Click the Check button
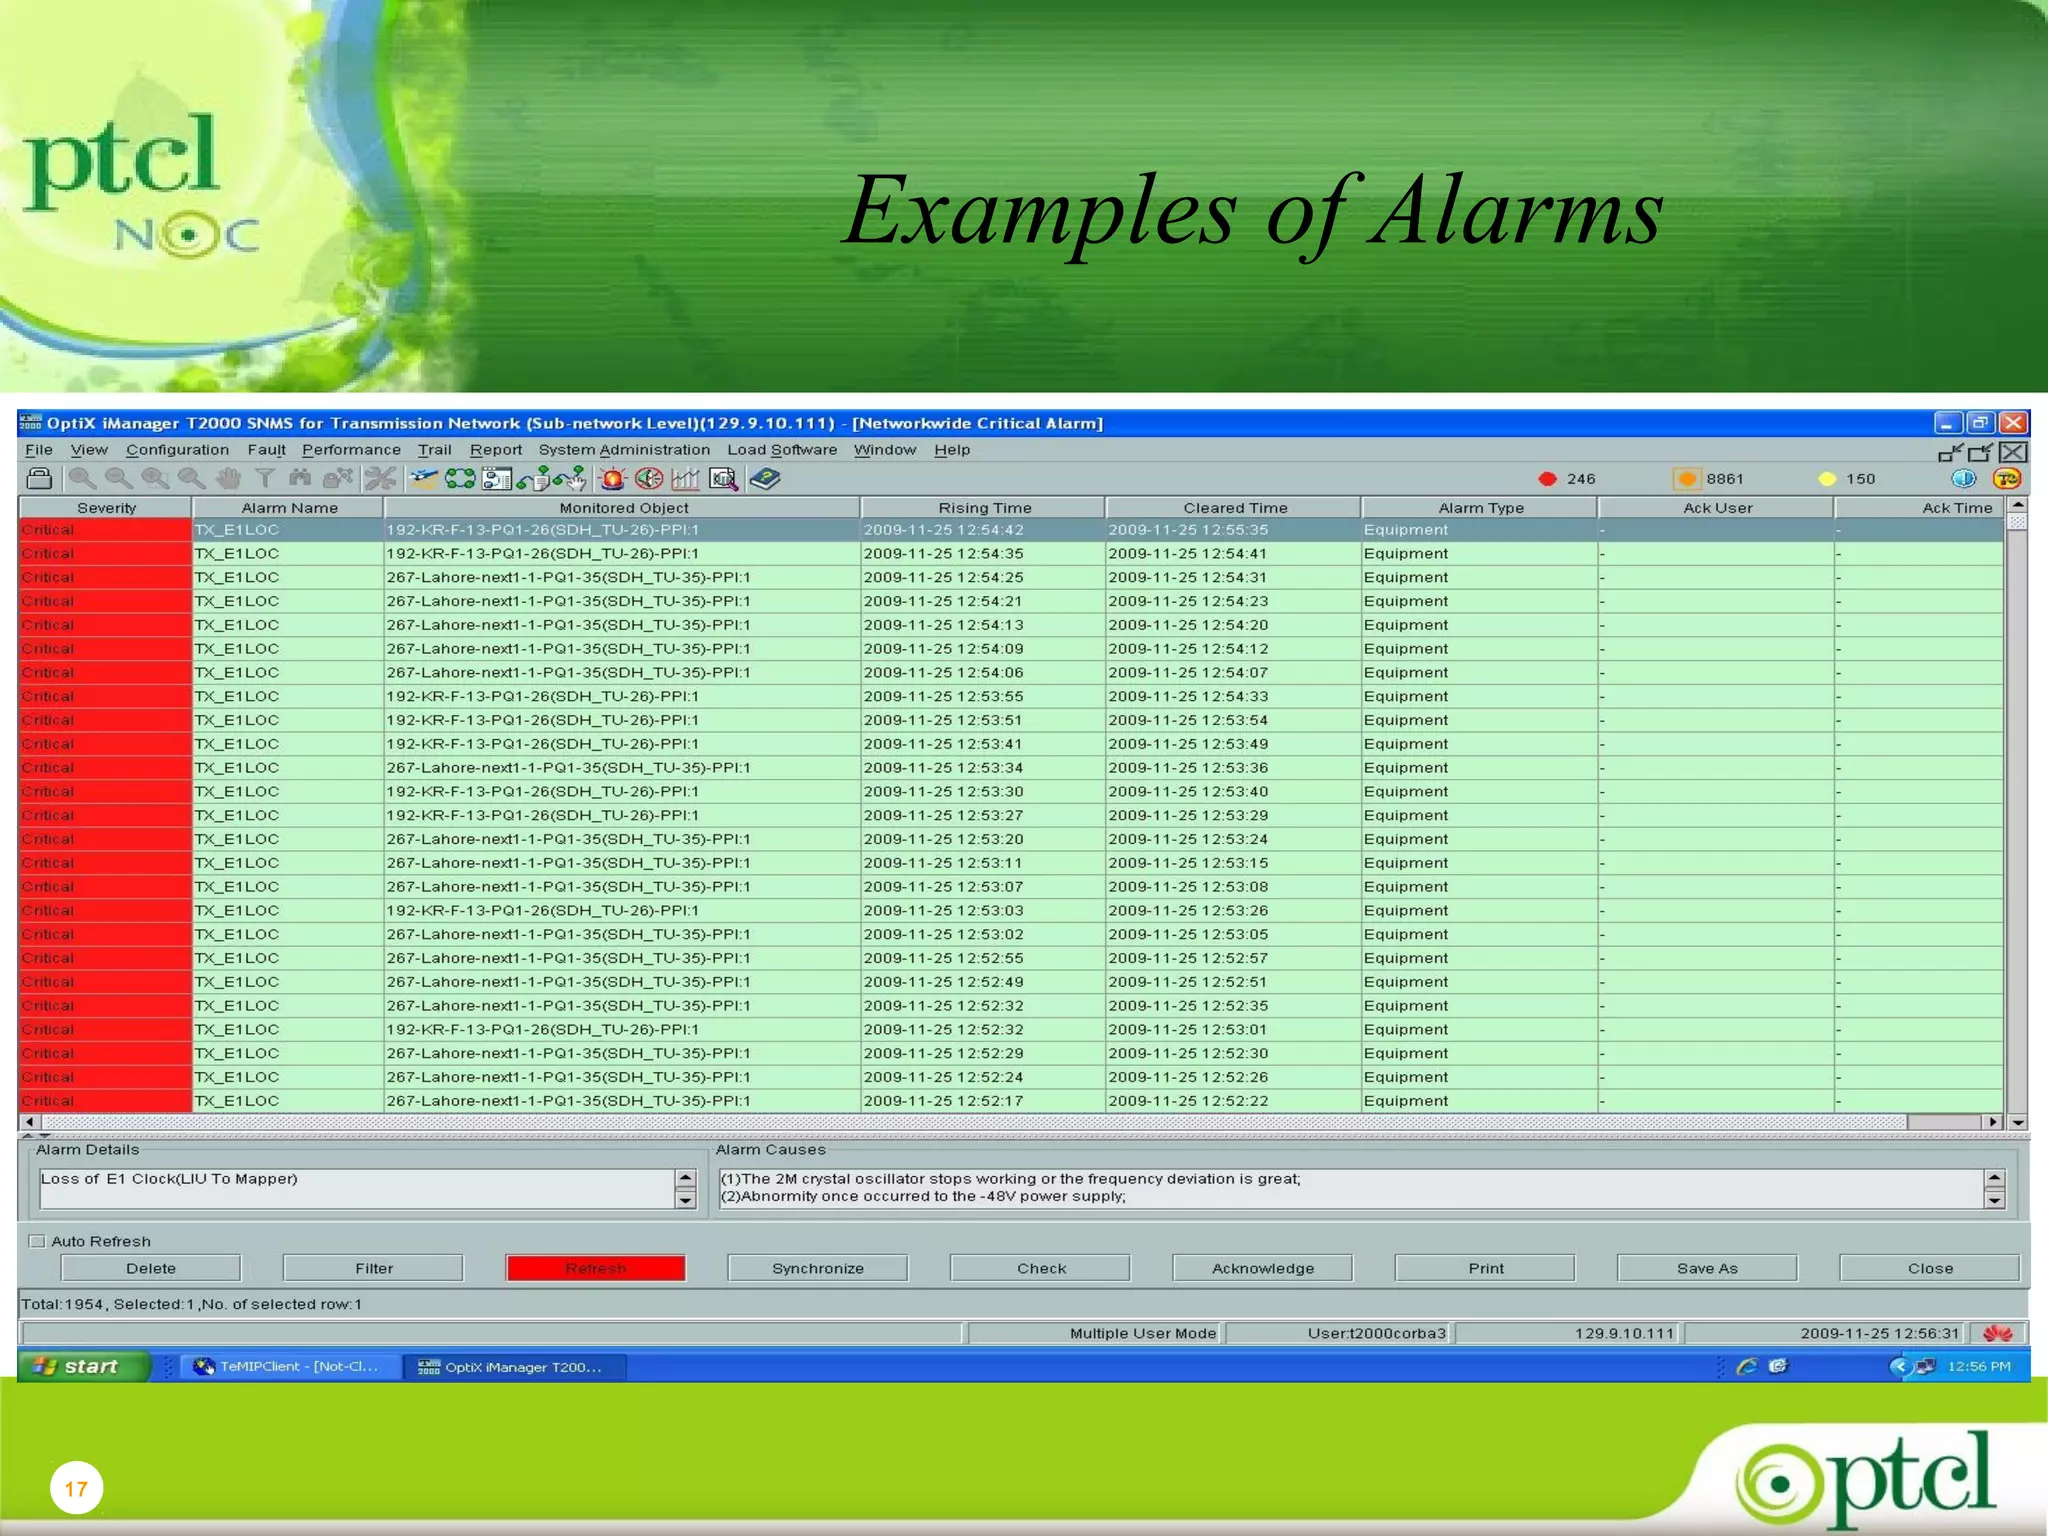The width and height of the screenshot is (2048, 1536). tap(1041, 1268)
